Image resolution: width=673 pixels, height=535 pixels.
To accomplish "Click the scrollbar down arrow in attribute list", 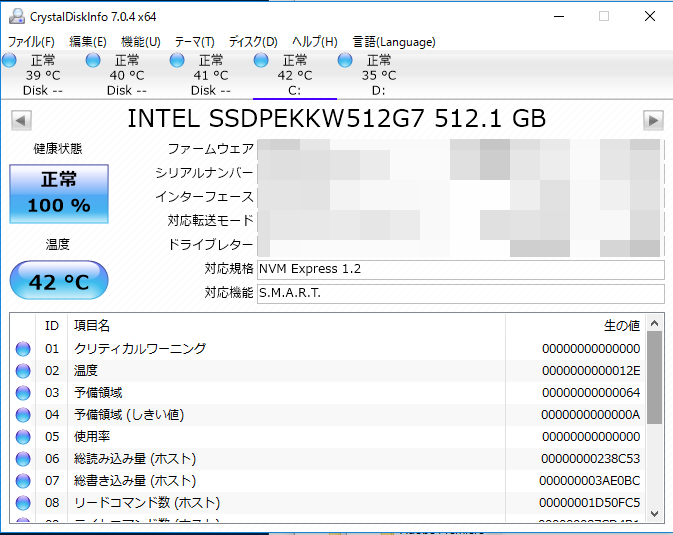I will [655, 514].
